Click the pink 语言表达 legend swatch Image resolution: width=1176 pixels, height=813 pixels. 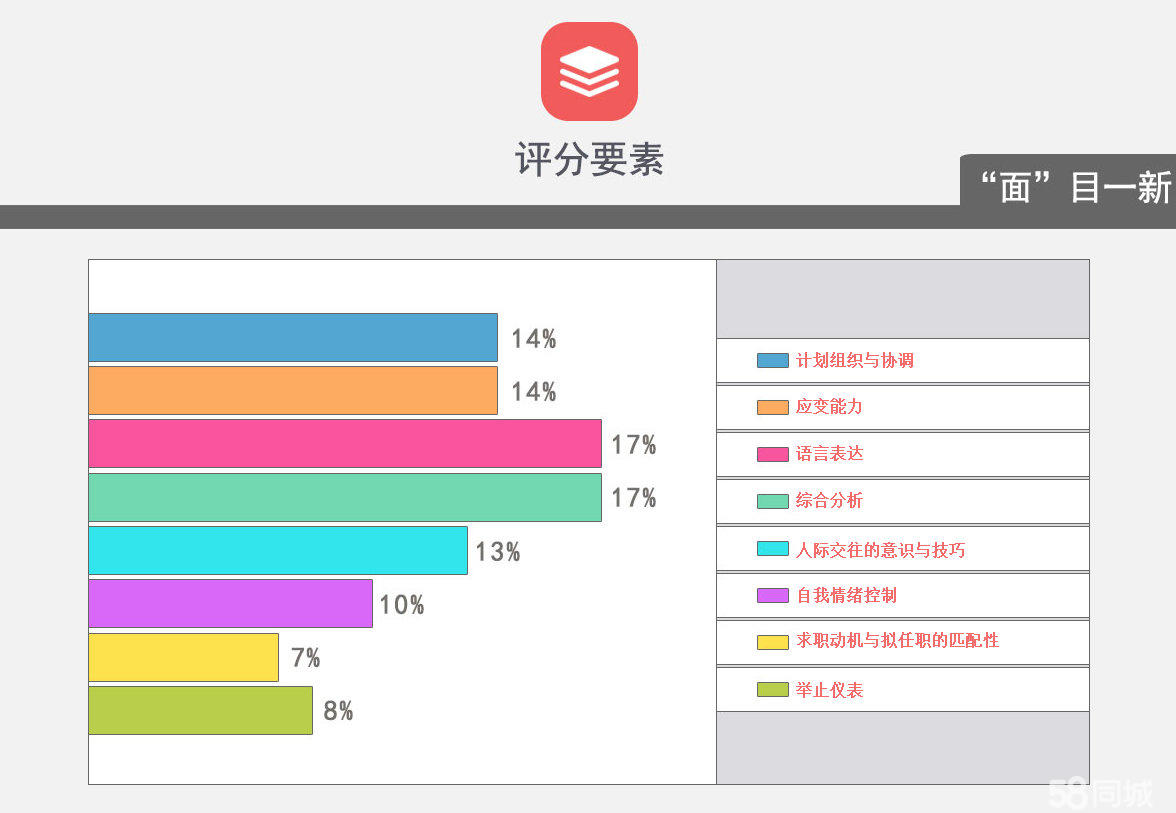tap(772, 454)
